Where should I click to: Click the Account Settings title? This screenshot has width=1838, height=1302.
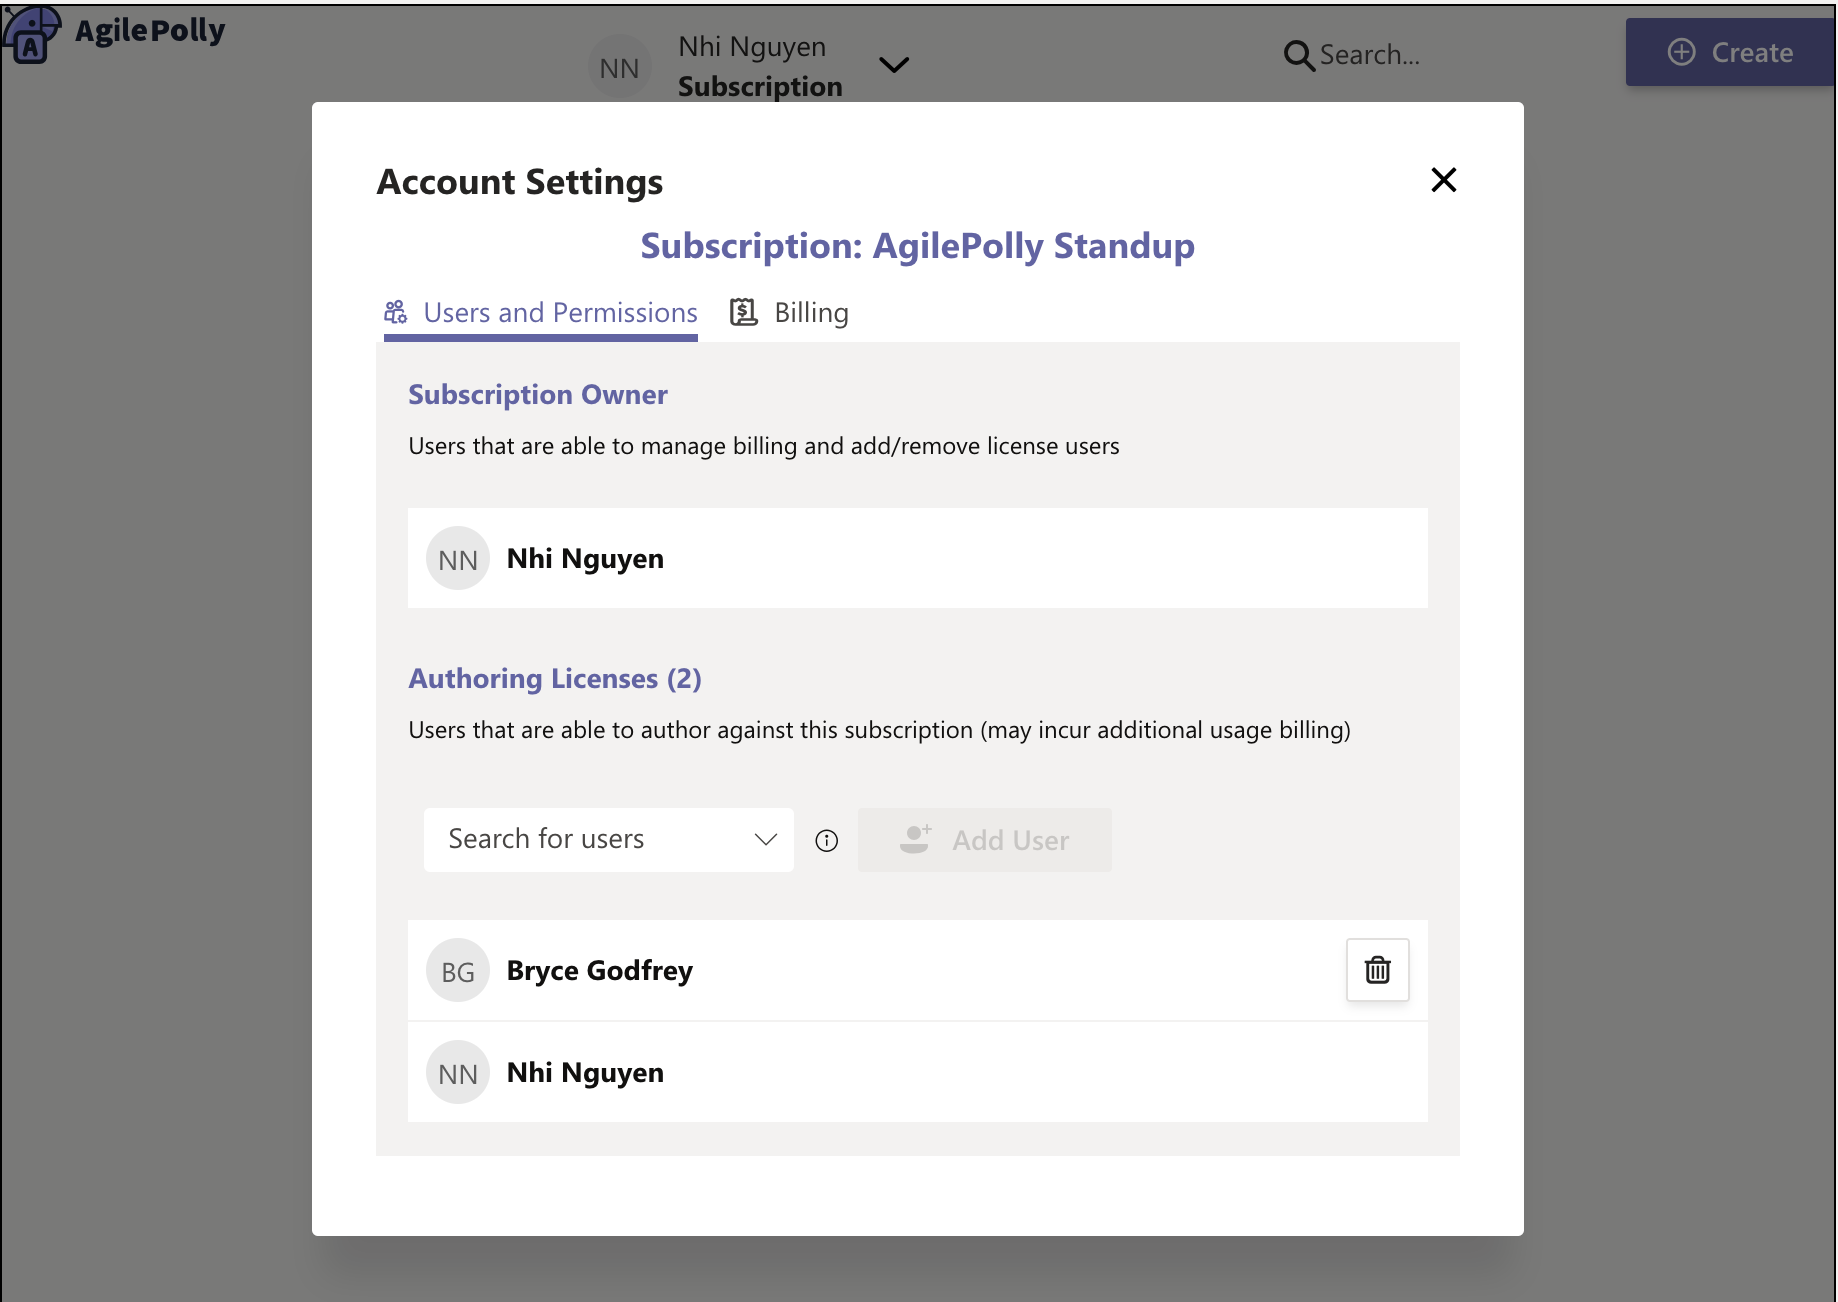click(x=520, y=182)
